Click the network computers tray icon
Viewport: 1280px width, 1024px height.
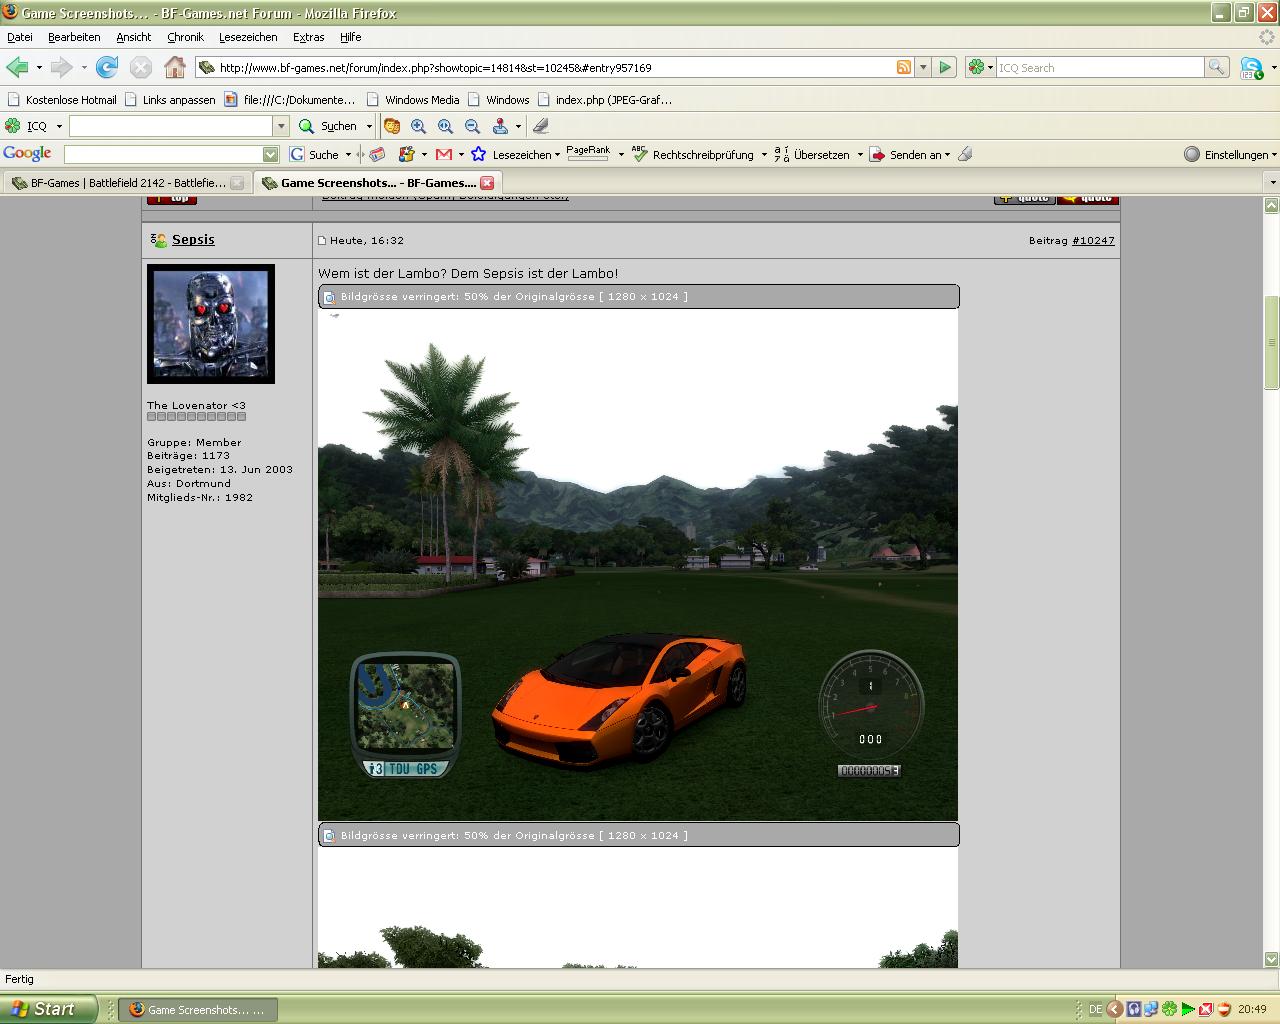[x=1151, y=1009]
